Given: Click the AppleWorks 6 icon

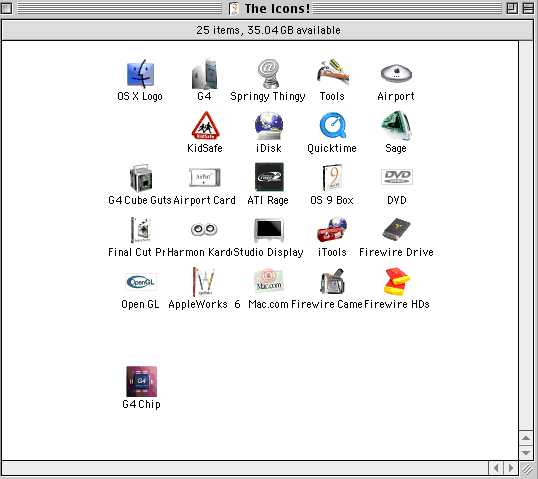Looking at the screenshot, I should pos(204,282).
